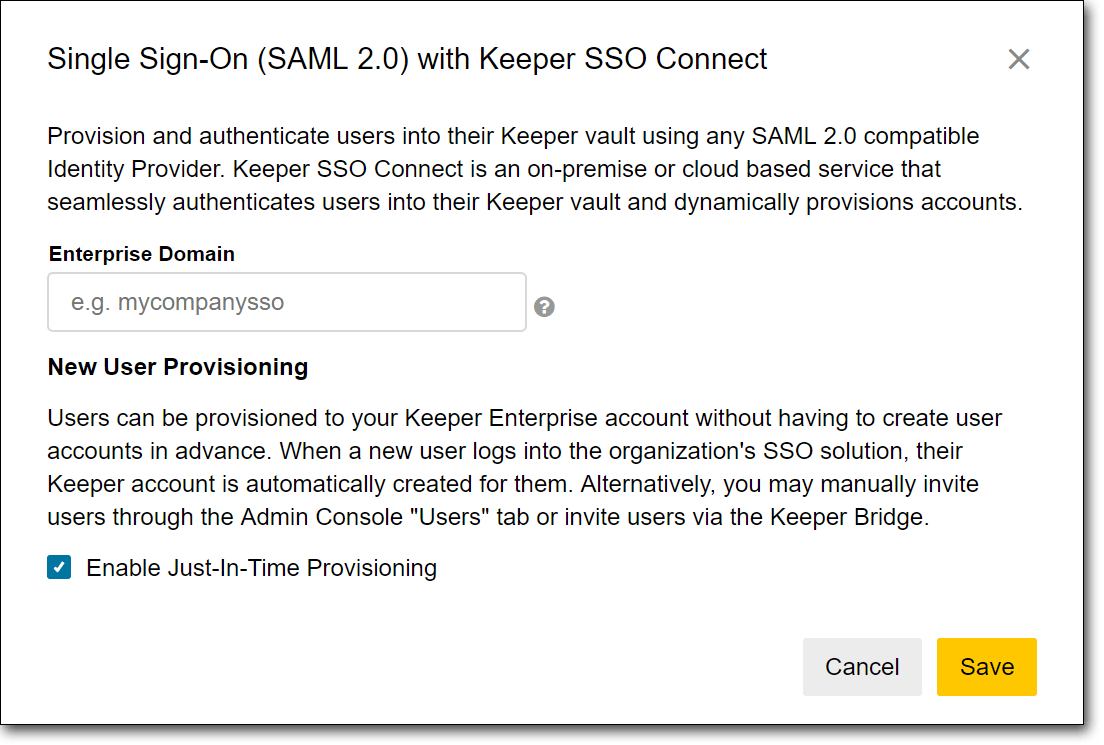Click the words Keeper Bridge in description
The width and height of the screenshot is (1104, 745).
[x=847, y=517]
